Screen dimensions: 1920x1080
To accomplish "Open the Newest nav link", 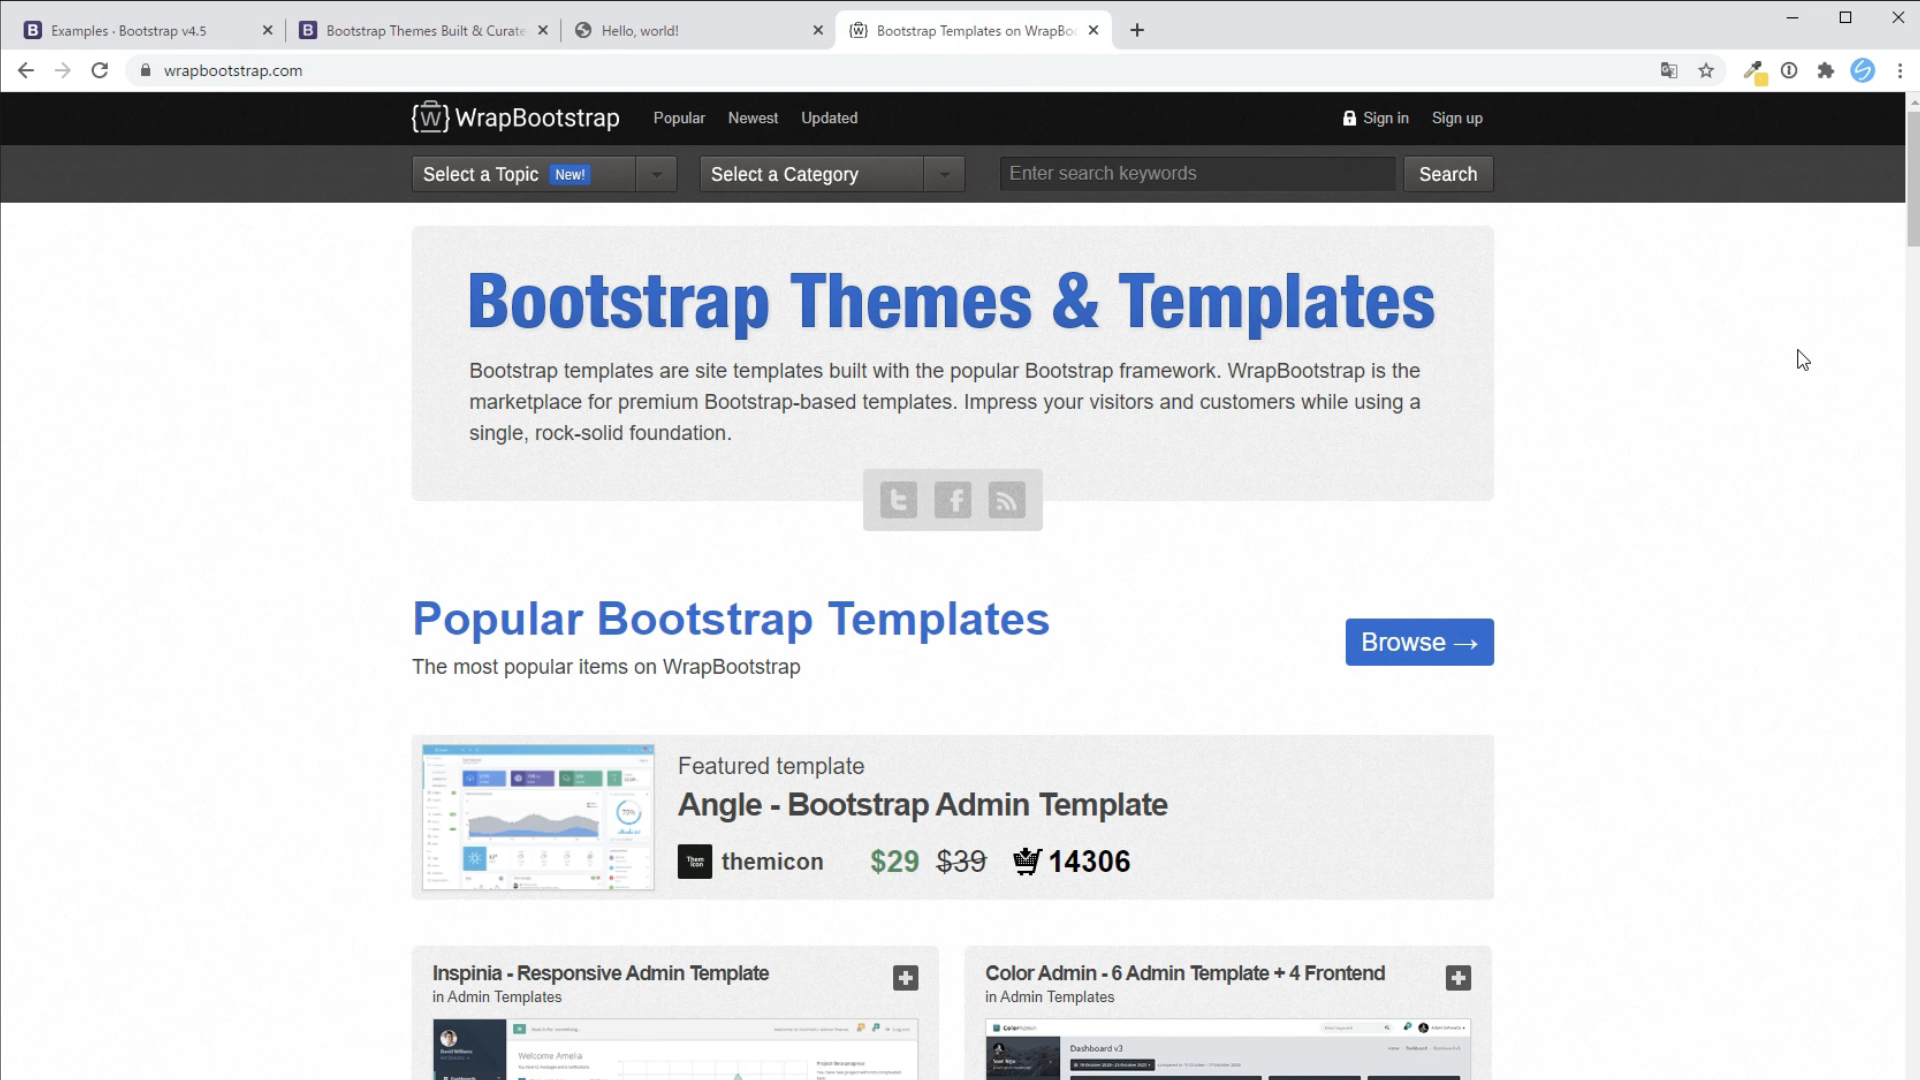I will 753,118.
